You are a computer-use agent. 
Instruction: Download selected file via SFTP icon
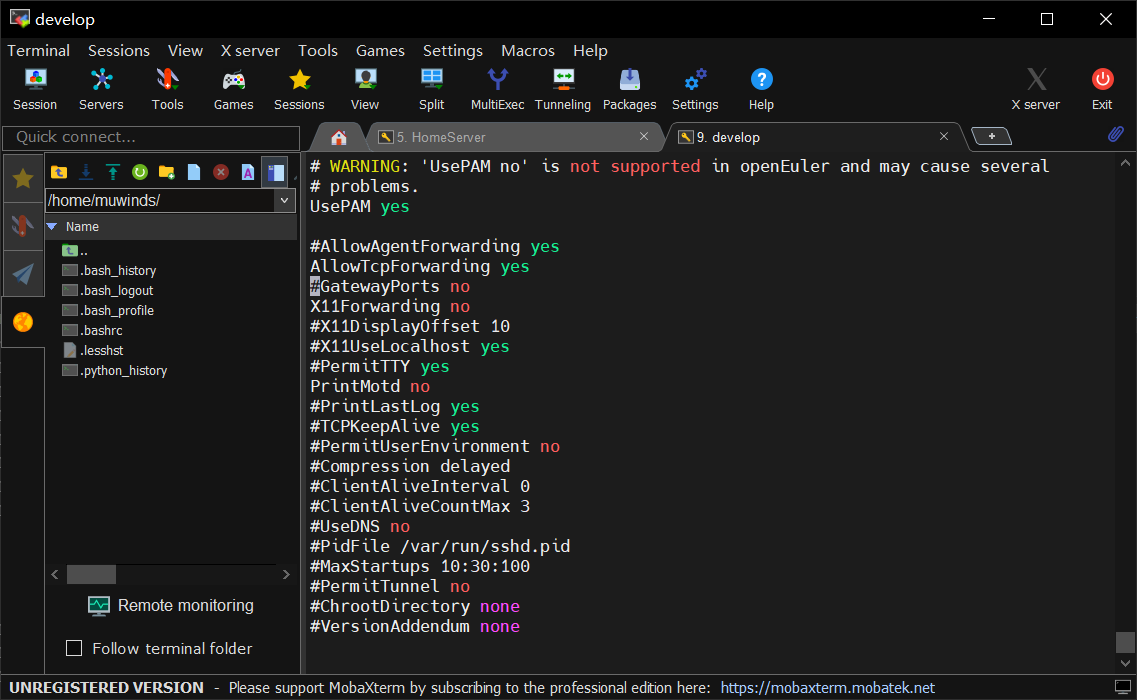pyautogui.click(x=86, y=172)
